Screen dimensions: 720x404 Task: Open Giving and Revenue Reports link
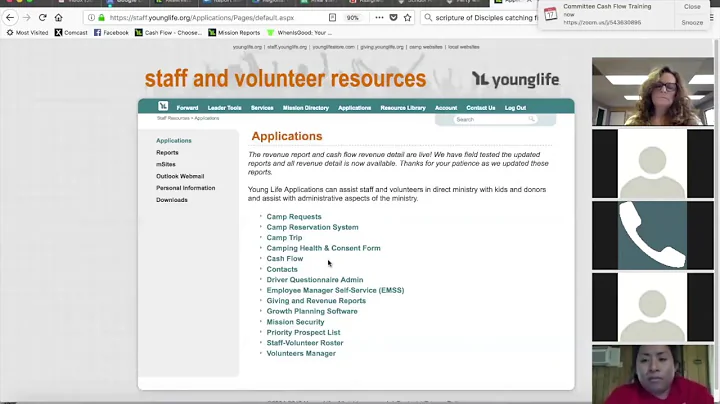(x=316, y=301)
